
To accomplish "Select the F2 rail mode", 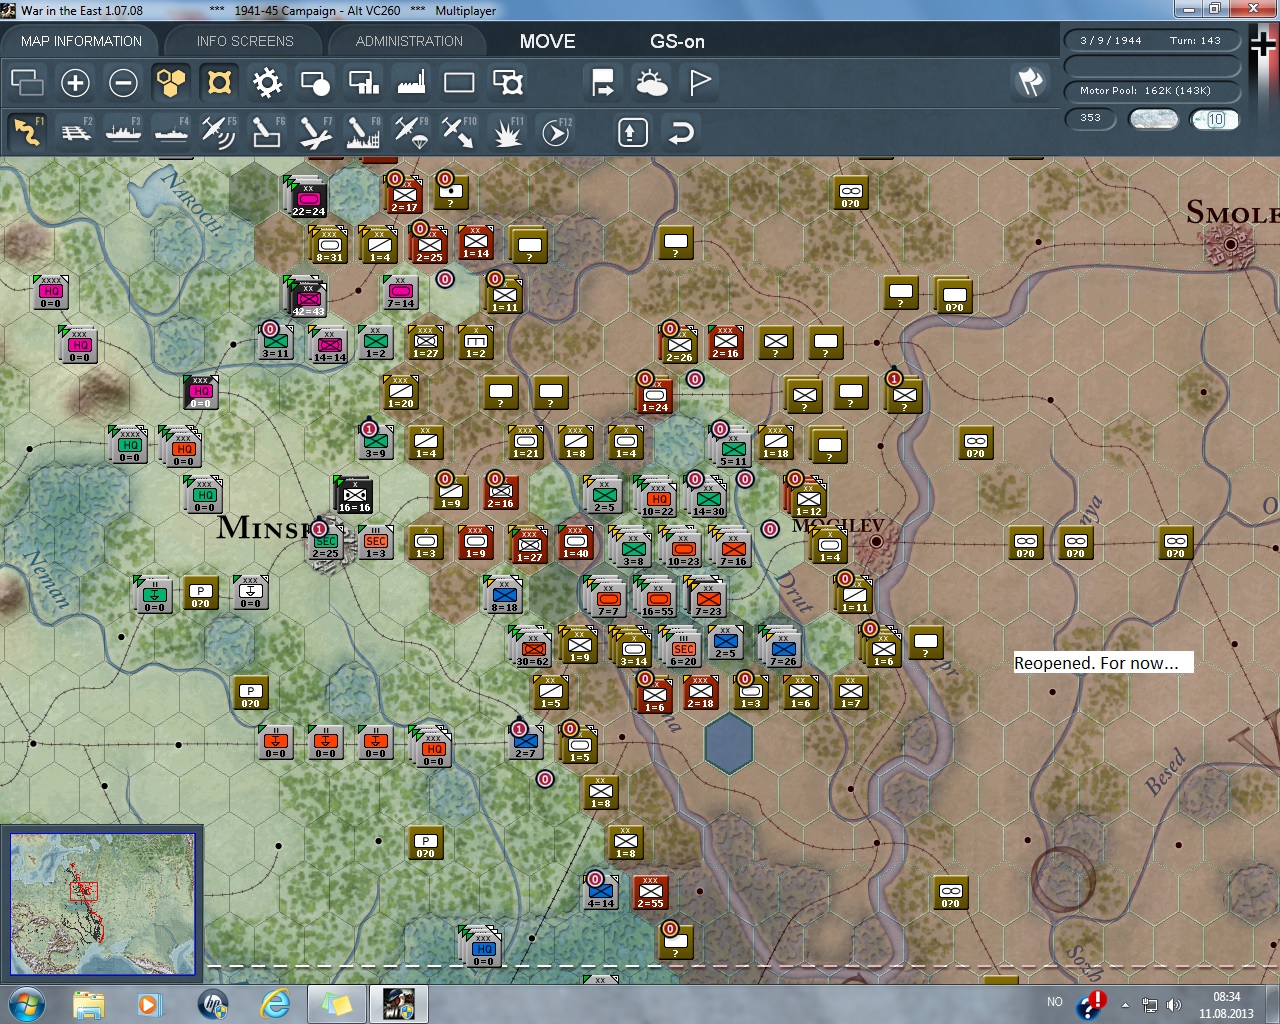I will (75, 132).
